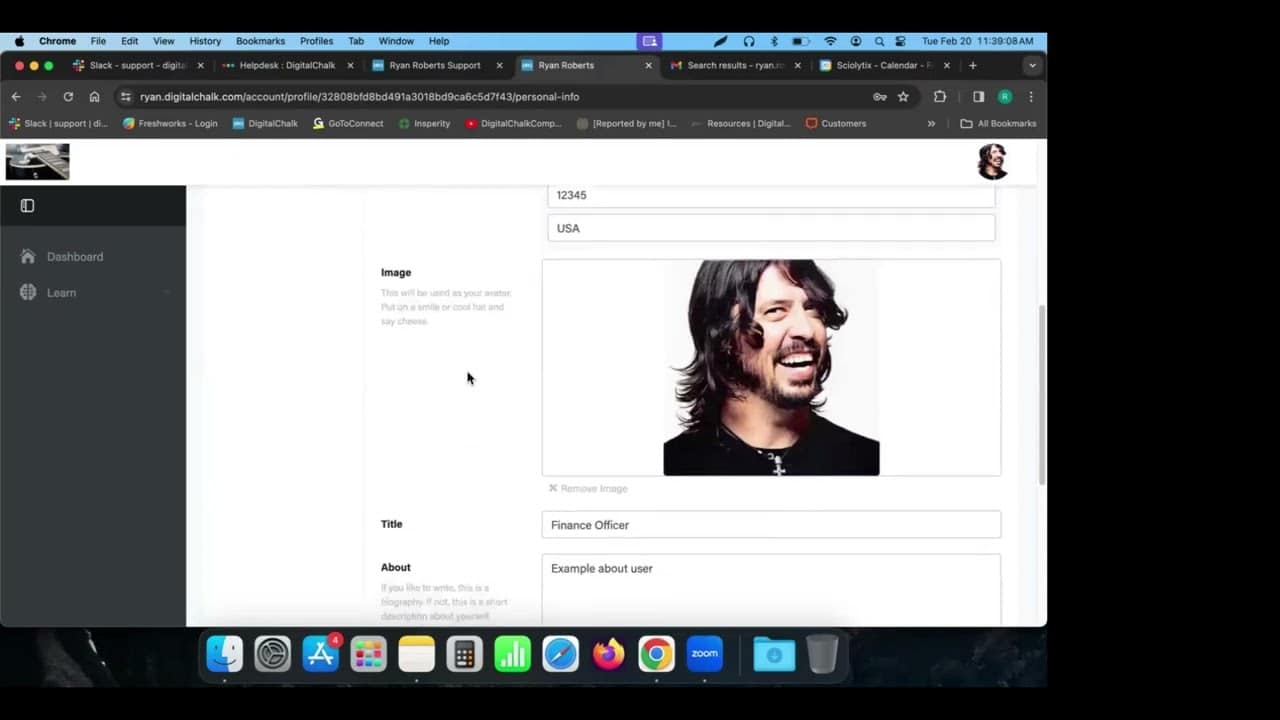1280x720 pixels.
Task: Open the Window menu
Action: coord(396,41)
